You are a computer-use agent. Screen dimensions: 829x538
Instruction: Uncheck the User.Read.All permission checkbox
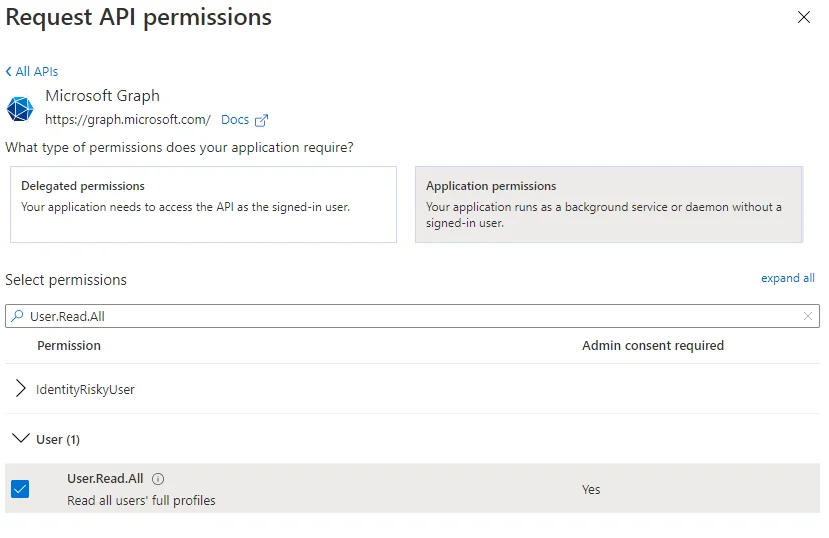[20, 489]
